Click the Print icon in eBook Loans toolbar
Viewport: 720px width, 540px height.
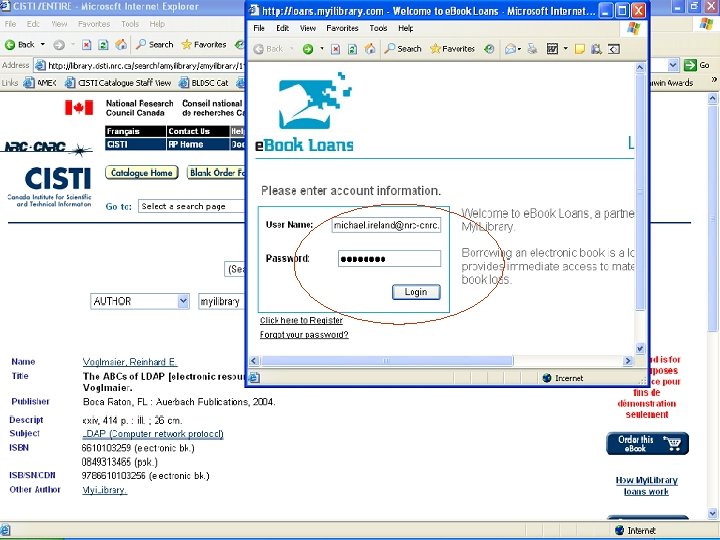coord(532,48)
